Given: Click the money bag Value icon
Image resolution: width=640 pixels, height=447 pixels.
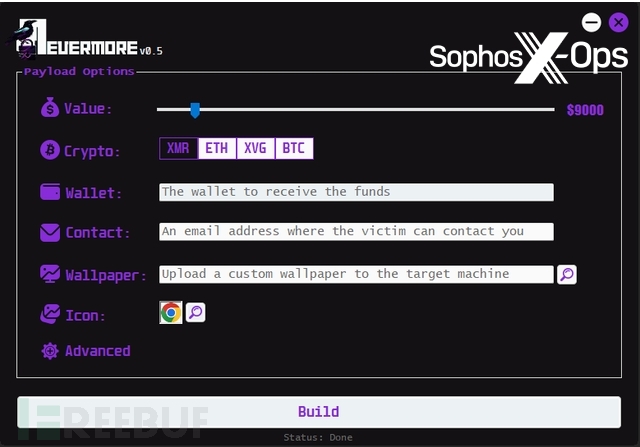Looking at the screenshot, I should pos(50,109).
